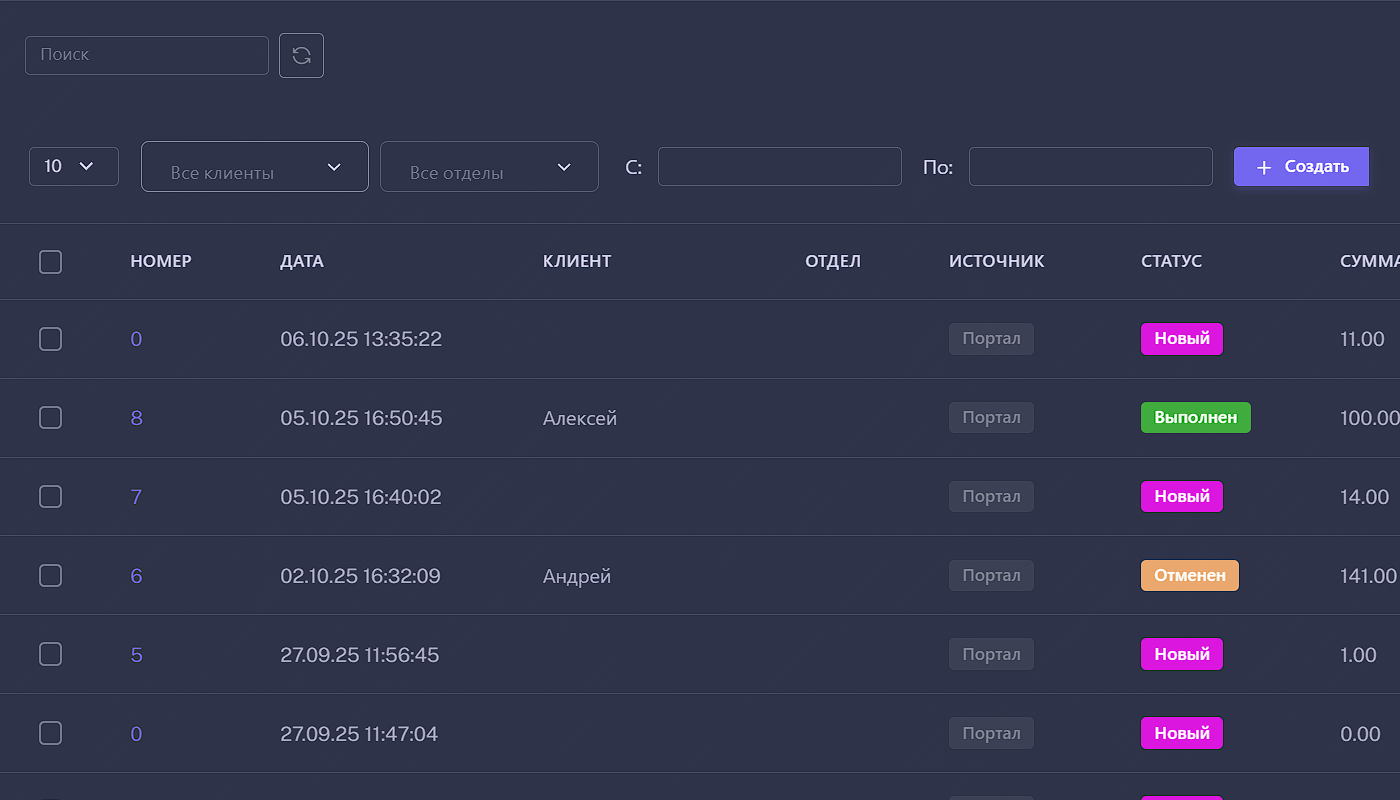Click the Выполнен status badge
Screen dimensions: 1400x800
click(1195, 418)
